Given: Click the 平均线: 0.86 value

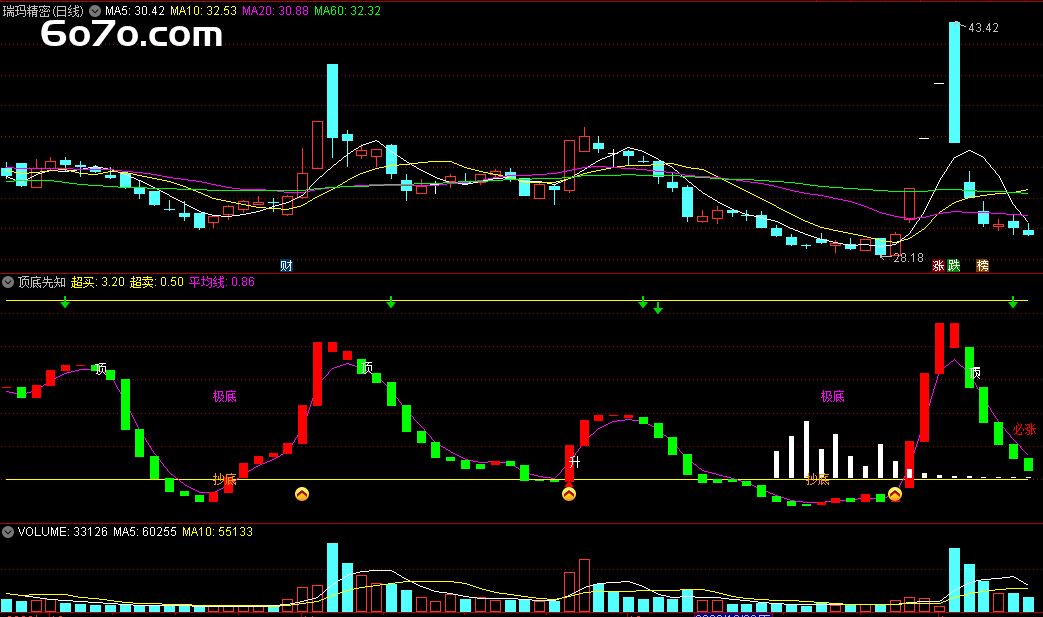Looking at the screenshot, I should tap(222, 282).
